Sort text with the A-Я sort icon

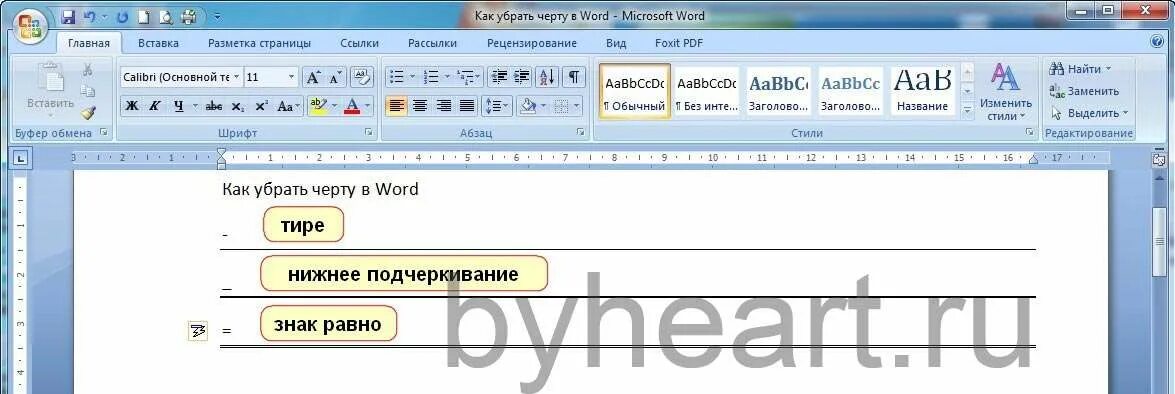[548, 76]
